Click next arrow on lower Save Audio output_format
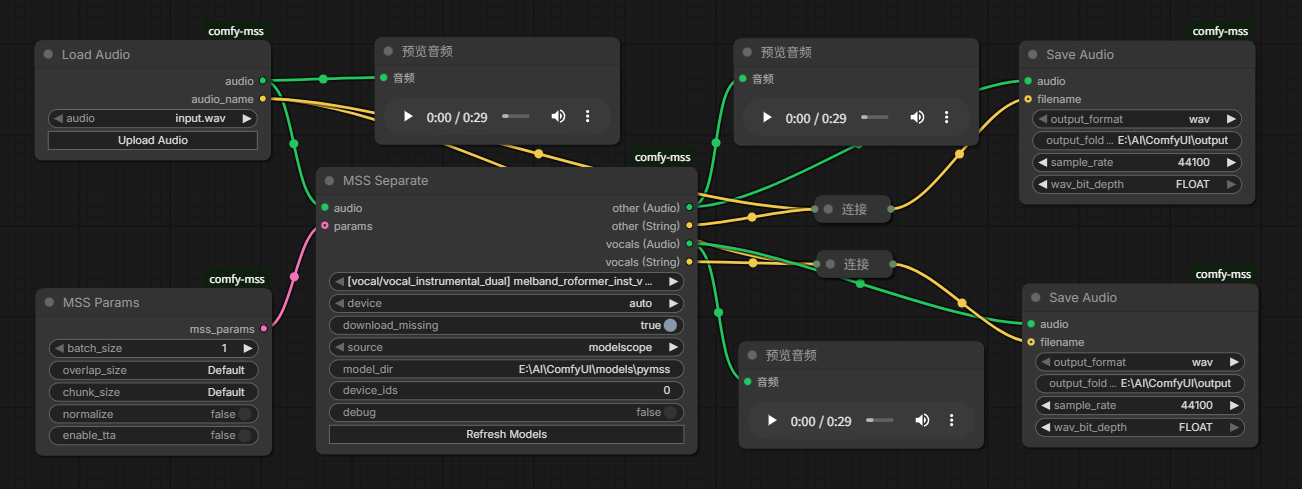The image size is (1302, 489). click(1234, 362)
